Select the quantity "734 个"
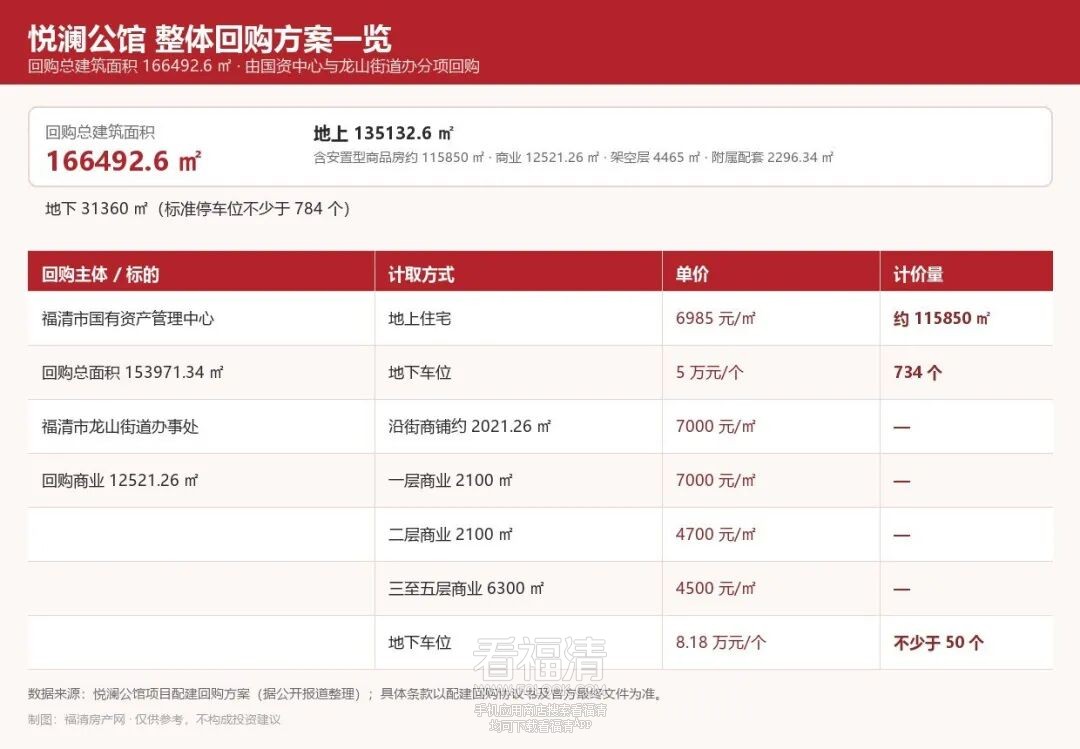This screenshot has height=749, width=1080. tap(917, 373)
